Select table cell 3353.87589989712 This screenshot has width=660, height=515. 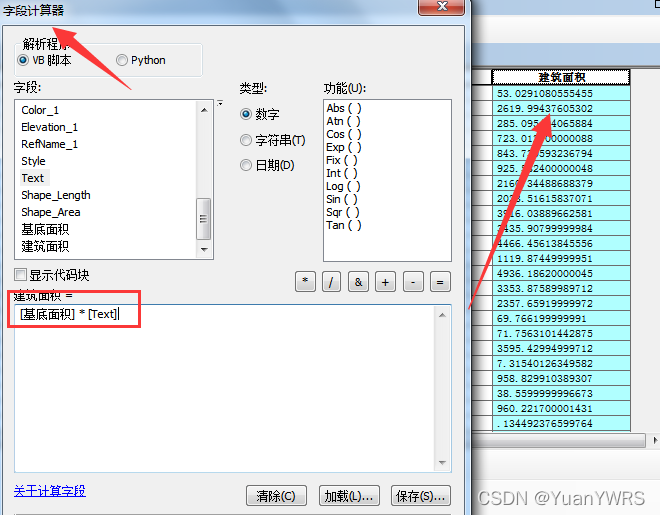click(x=561, y=289)
